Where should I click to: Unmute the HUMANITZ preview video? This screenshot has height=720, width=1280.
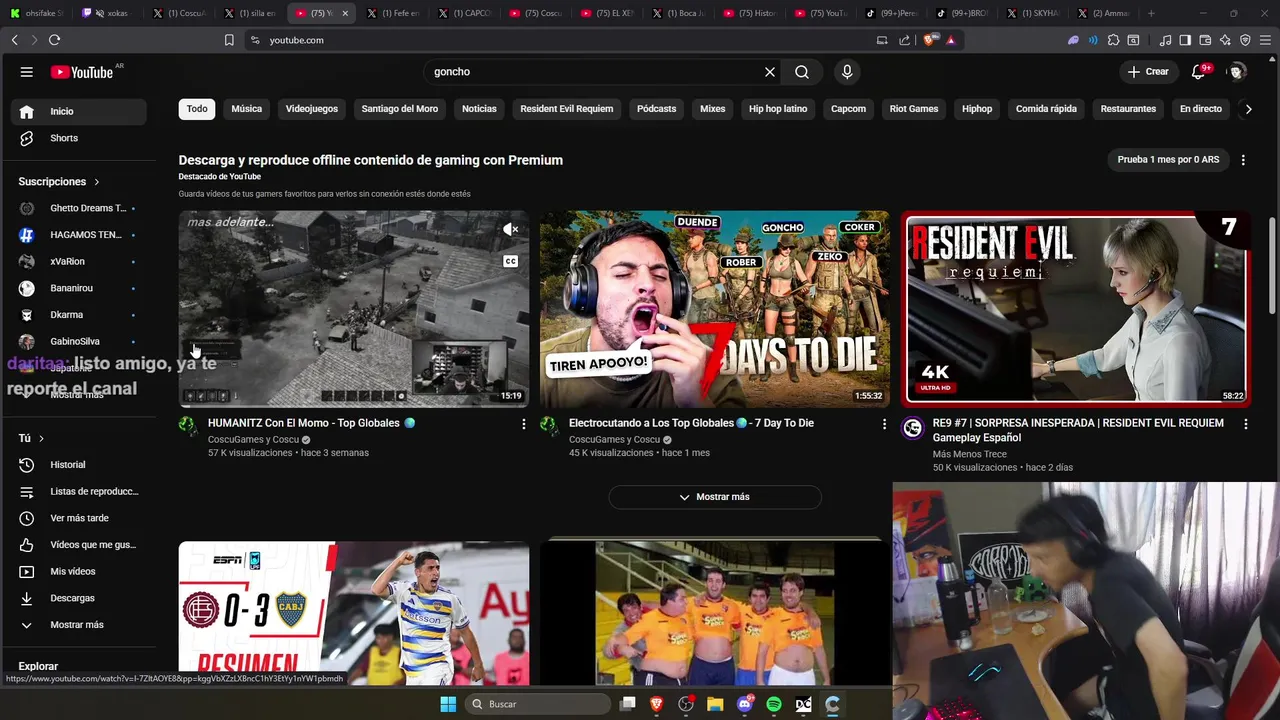[x=510, y=230]
